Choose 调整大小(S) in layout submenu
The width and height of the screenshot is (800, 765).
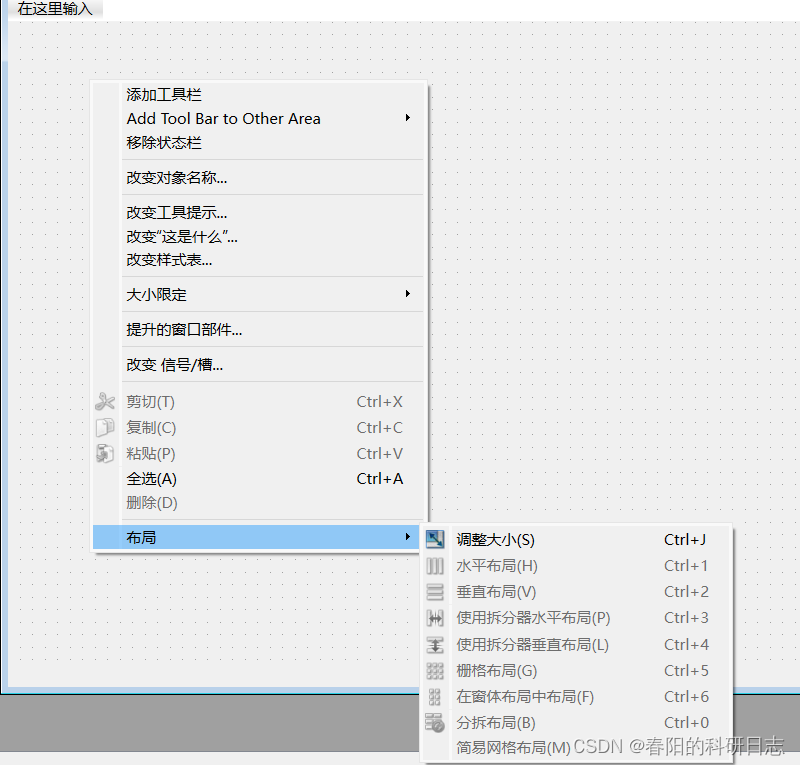(576, 539)
